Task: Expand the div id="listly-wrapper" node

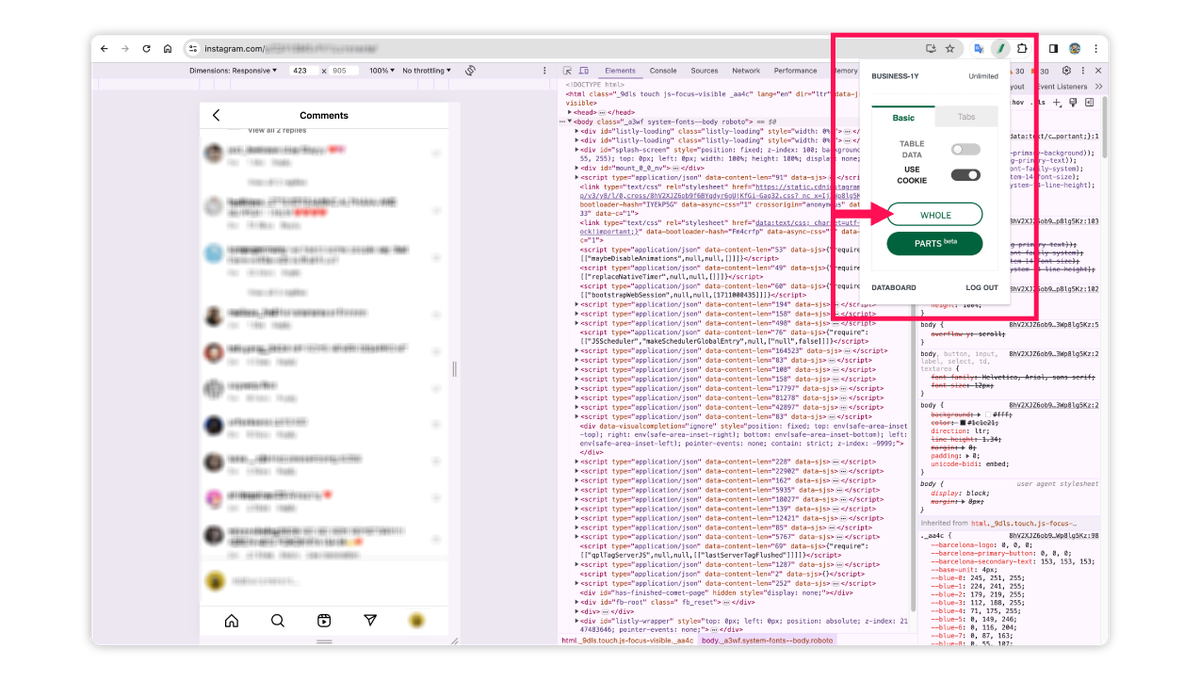Action: coord(578,620)
